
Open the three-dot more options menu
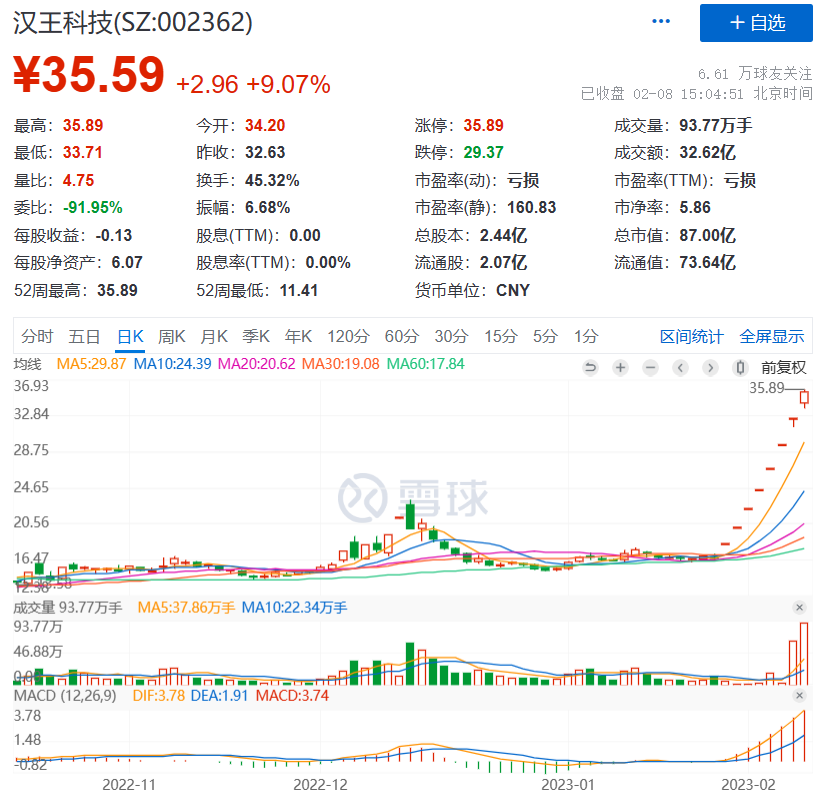click(x=660, y=22)
